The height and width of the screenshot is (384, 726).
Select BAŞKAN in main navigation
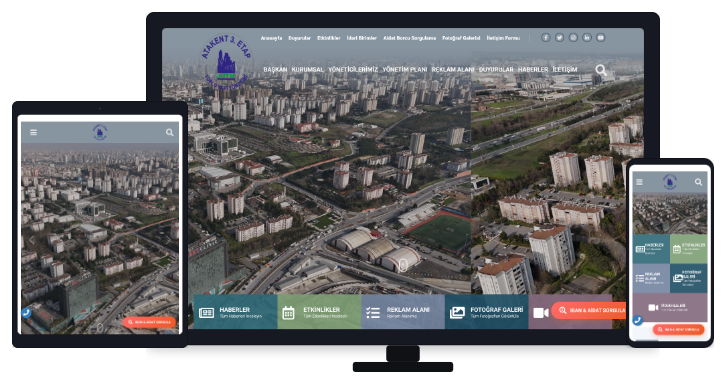(x=275, y=69)
